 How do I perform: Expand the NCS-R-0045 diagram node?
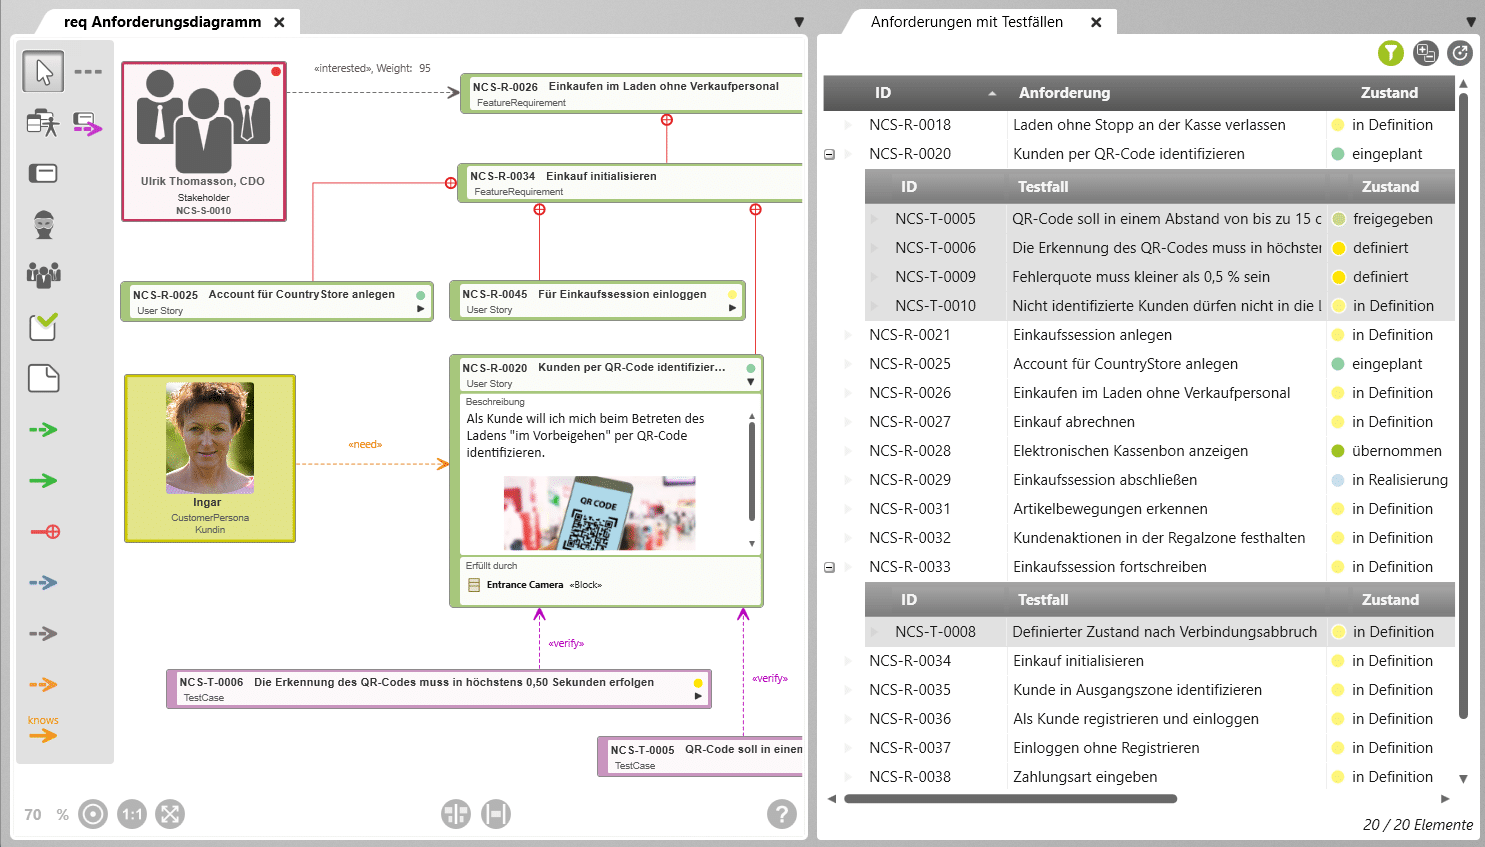tap(732, 308)
